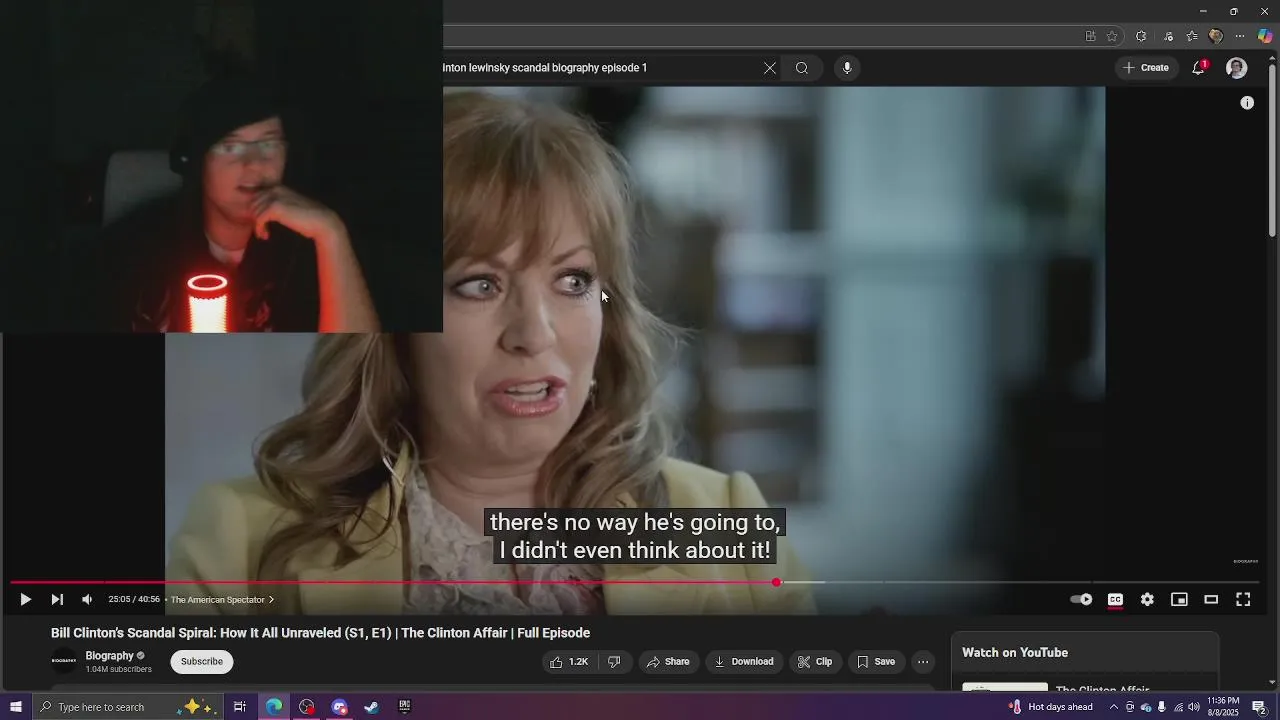Image resolution: width=1280 pixels, height=720 pixels.
Task: Open Hot days ahead weather widget
Action: click(1050, 707)
